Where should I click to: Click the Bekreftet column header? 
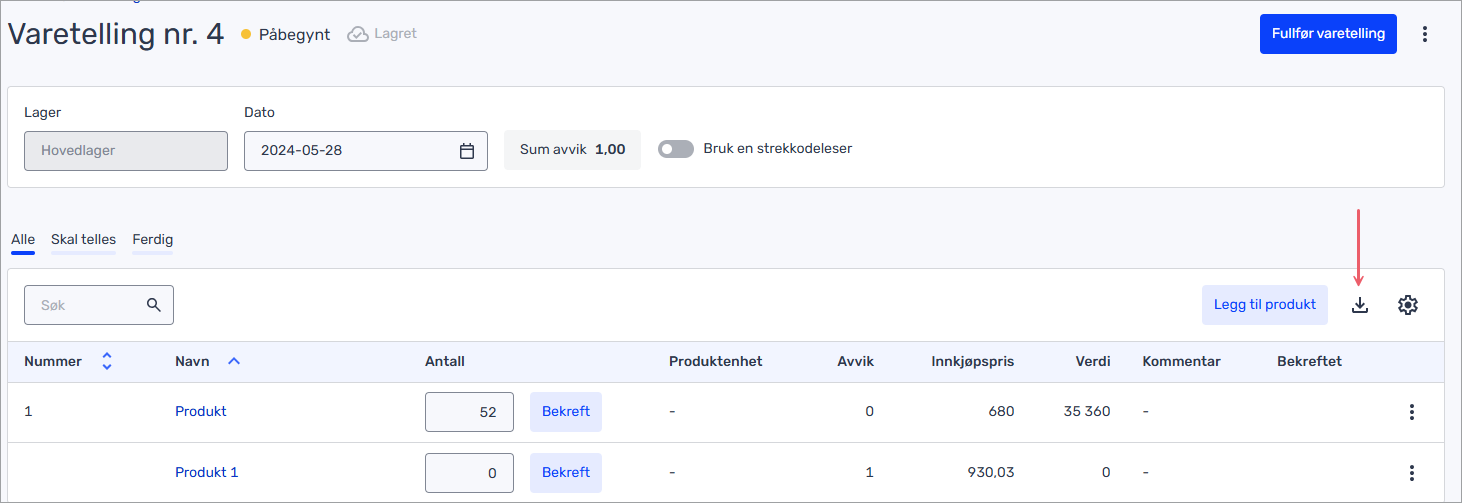pos(1309,362)
